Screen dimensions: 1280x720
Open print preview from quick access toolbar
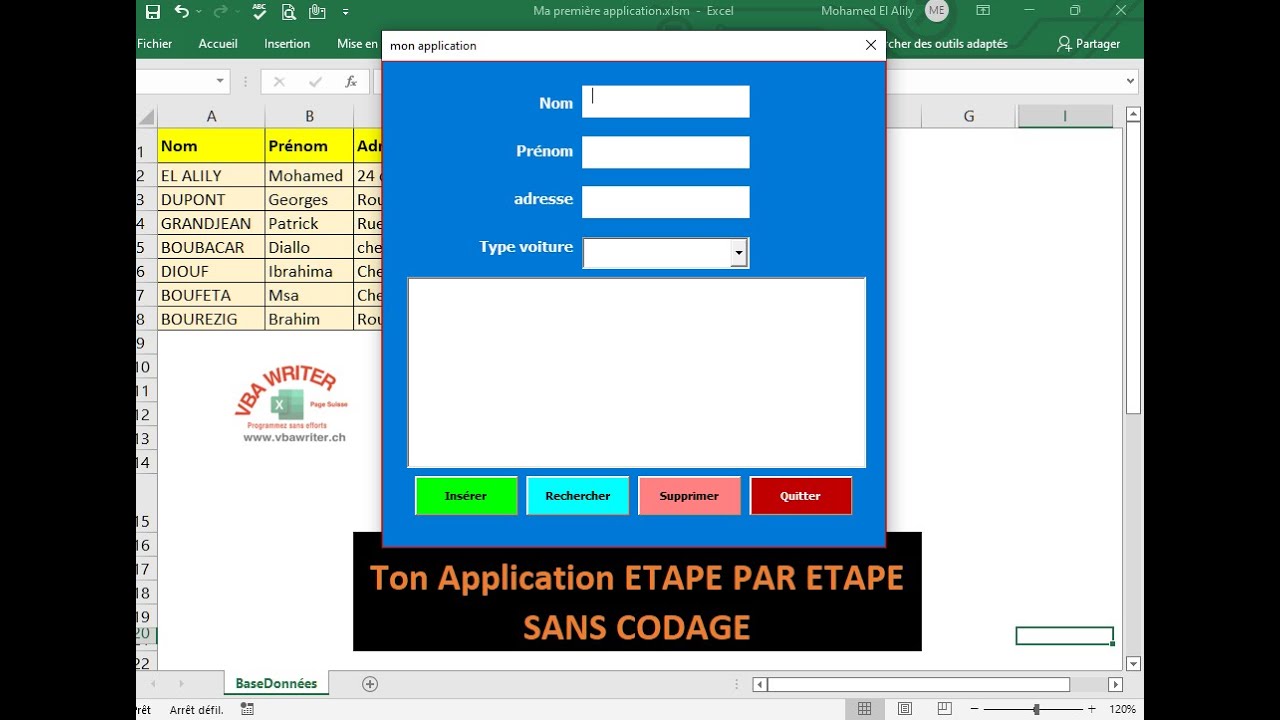[289, 12]
